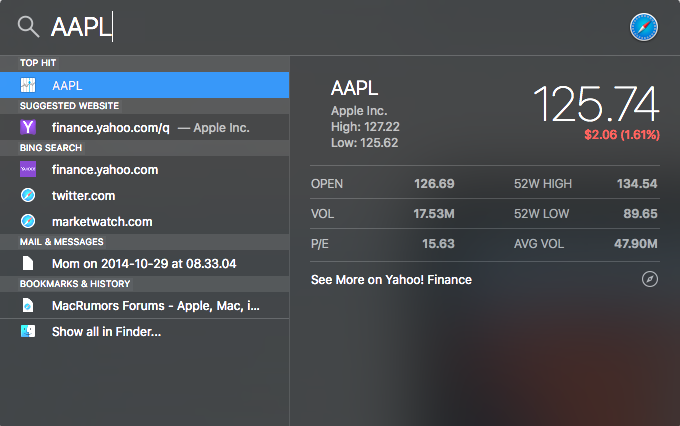Click the P/E label
Screen dimensions: 680x426
point(320,243)
